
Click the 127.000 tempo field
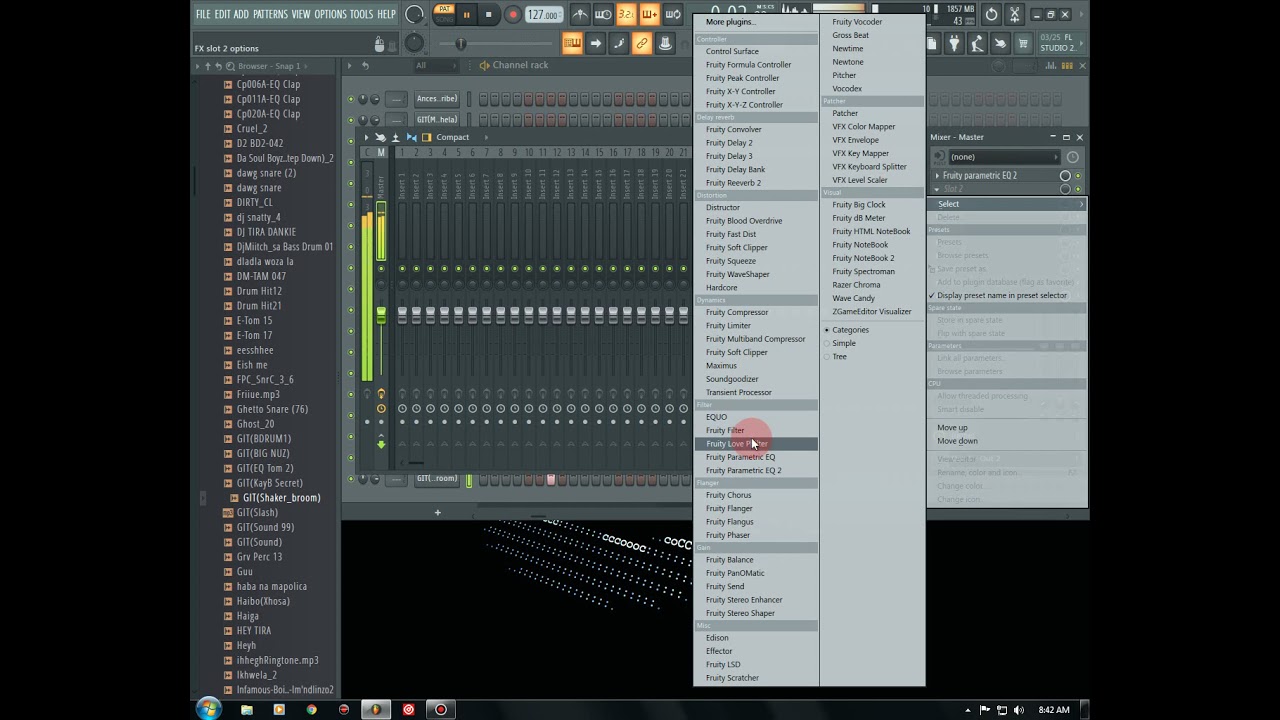pos(544,15)
